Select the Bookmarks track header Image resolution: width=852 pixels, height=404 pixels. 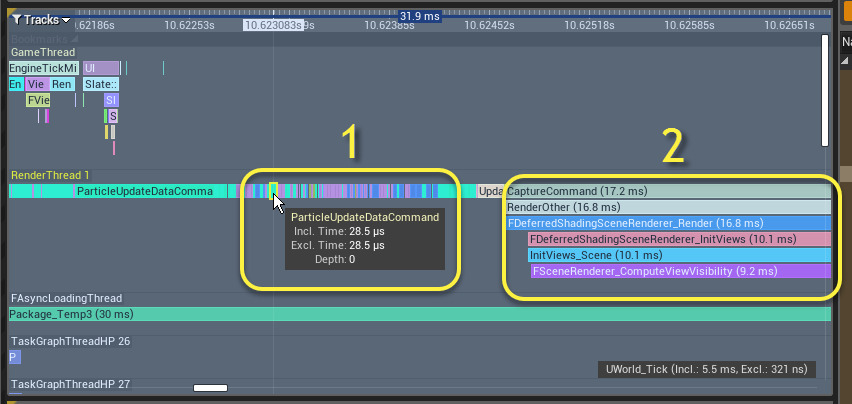pos(43,39)
